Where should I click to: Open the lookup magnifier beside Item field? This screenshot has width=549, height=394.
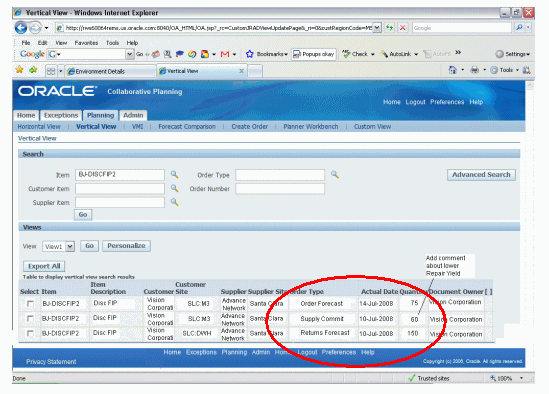(174, 174)
